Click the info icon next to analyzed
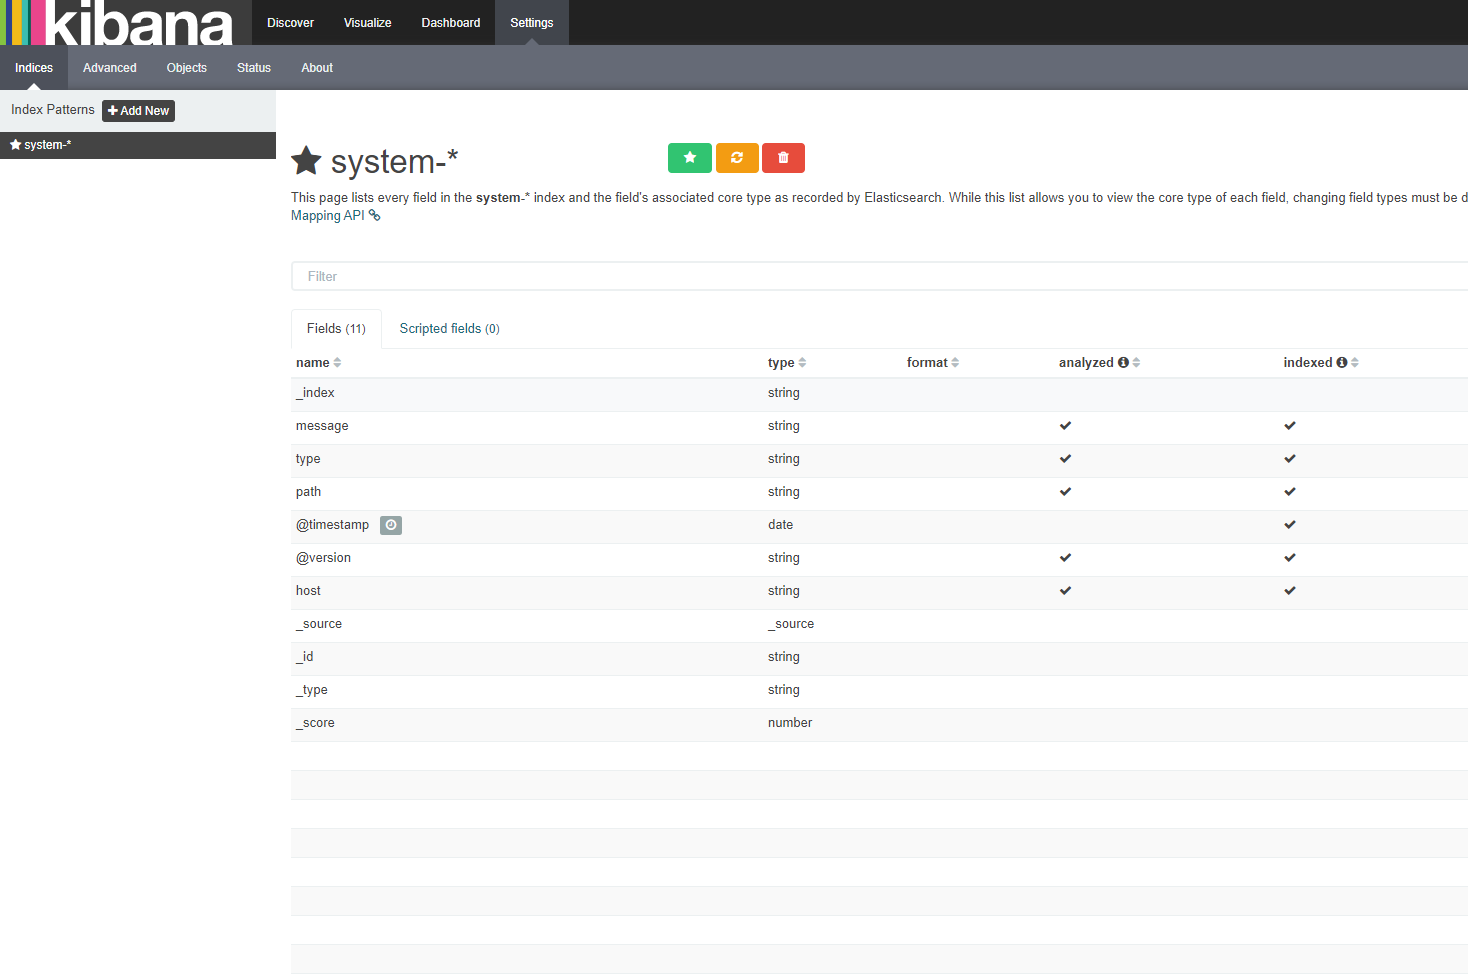 [1123, 363]
